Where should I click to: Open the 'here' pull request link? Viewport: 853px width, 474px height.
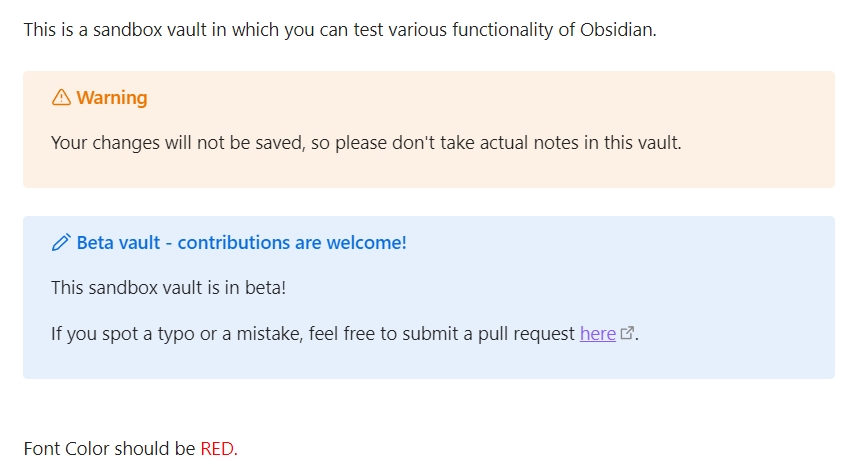pyautogui.click(x=597, y=333)
